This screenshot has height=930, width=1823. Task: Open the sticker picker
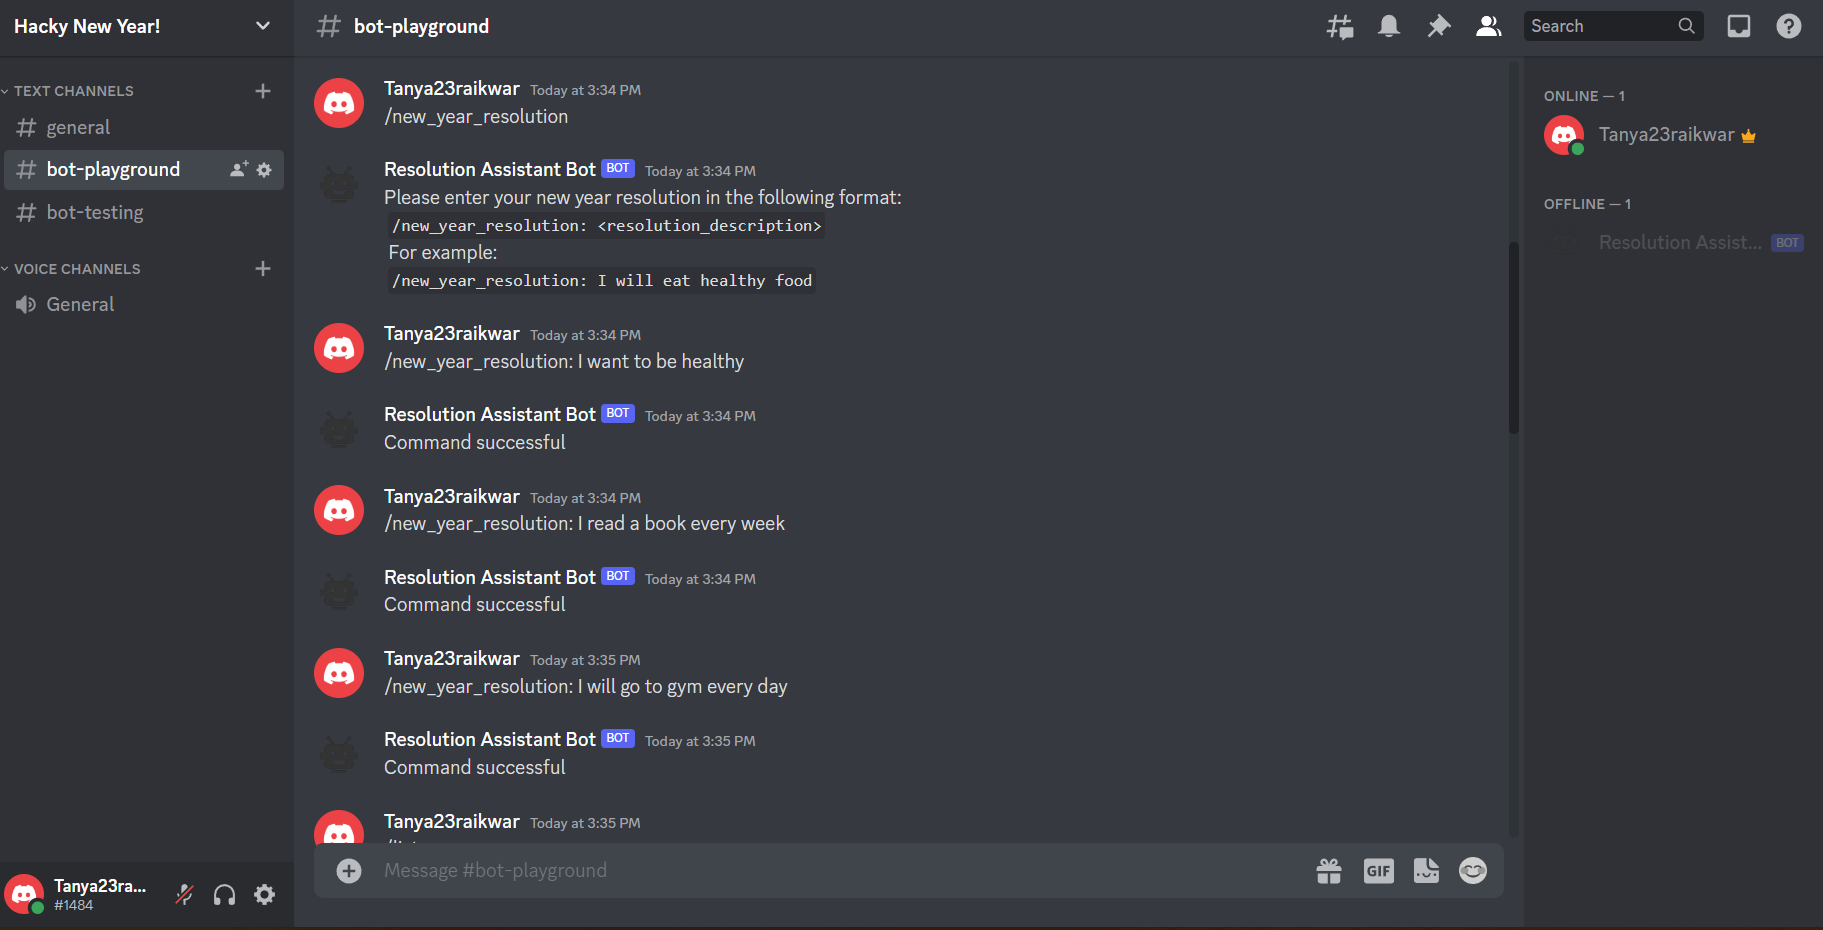coord(1426,871)
